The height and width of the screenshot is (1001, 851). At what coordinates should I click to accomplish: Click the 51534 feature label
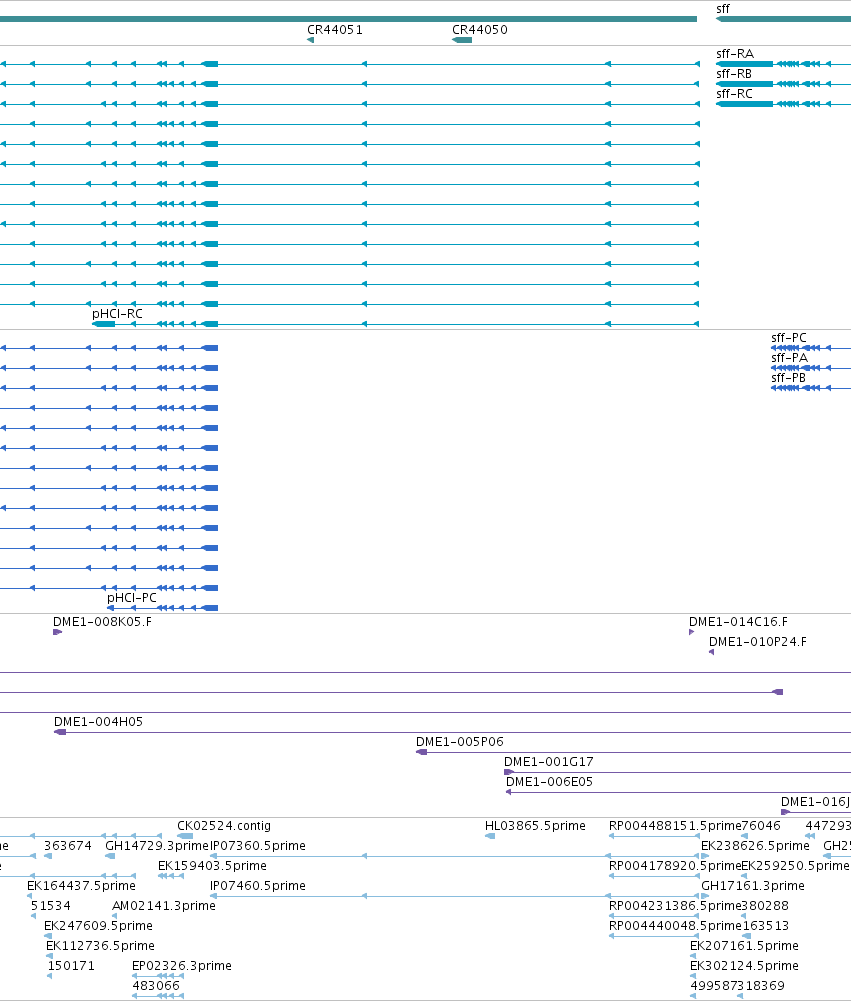click(x=50, y=905)
